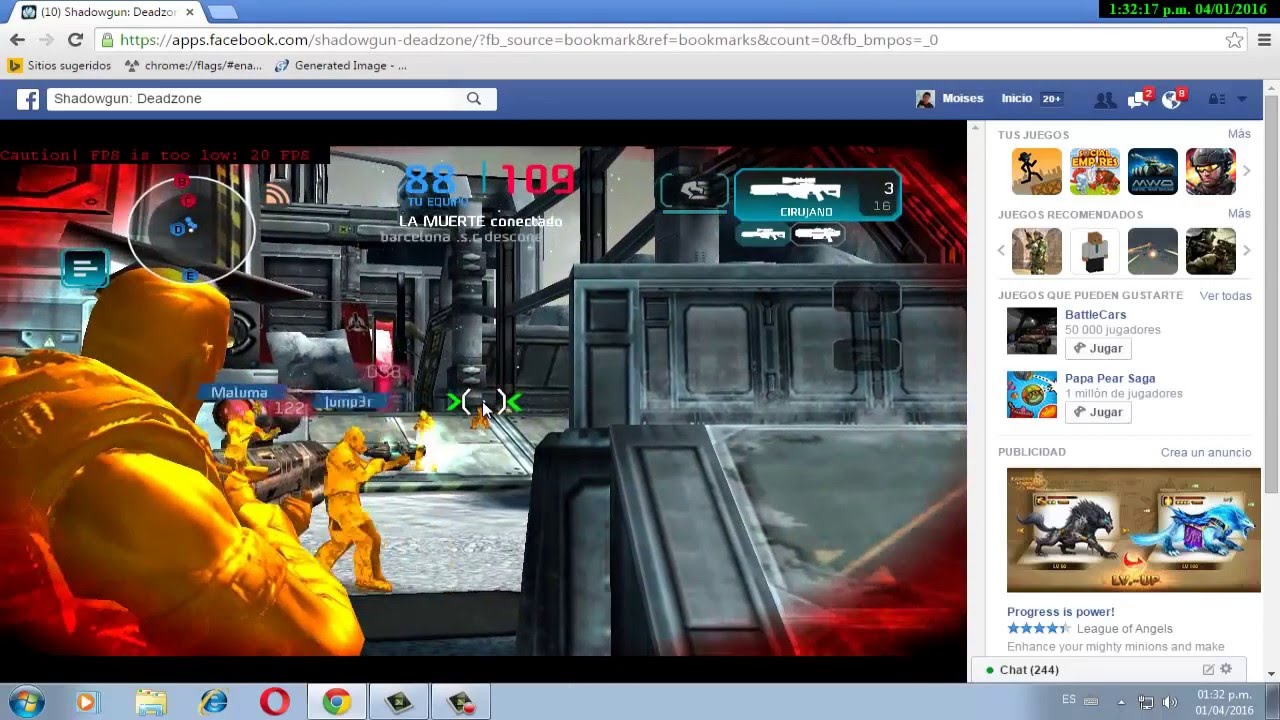1280x720 pixels.
Task: Click Más next to Juegos Recomendados
Action: 1239,214
